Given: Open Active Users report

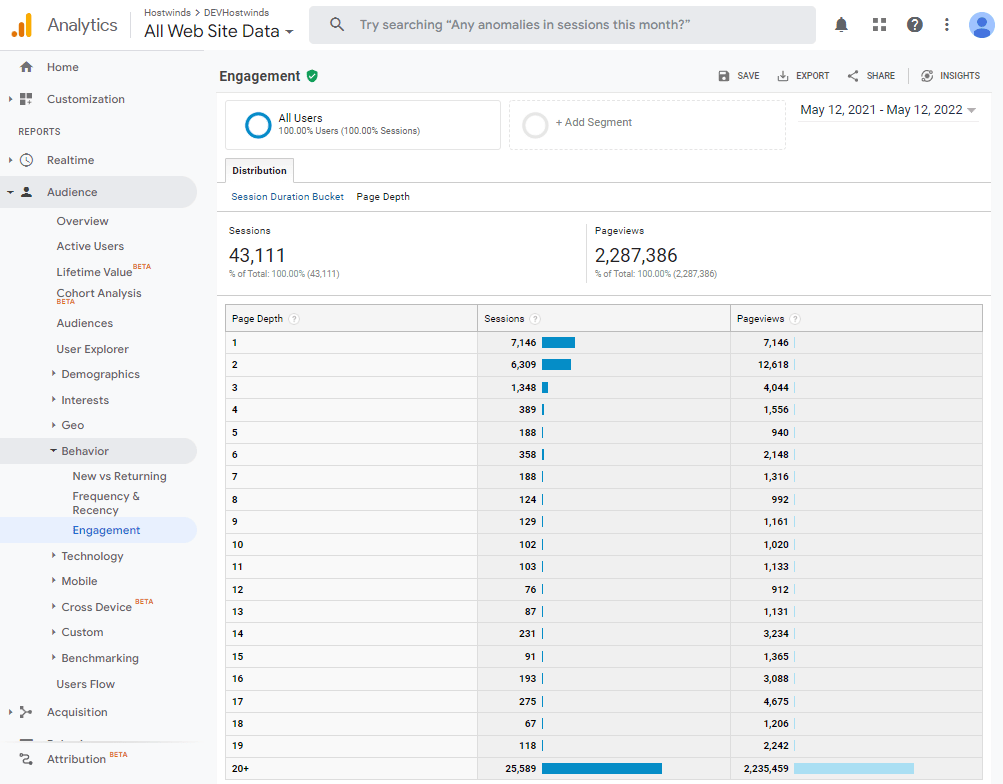Looking at the screenshot, I should tap(90, 246).
